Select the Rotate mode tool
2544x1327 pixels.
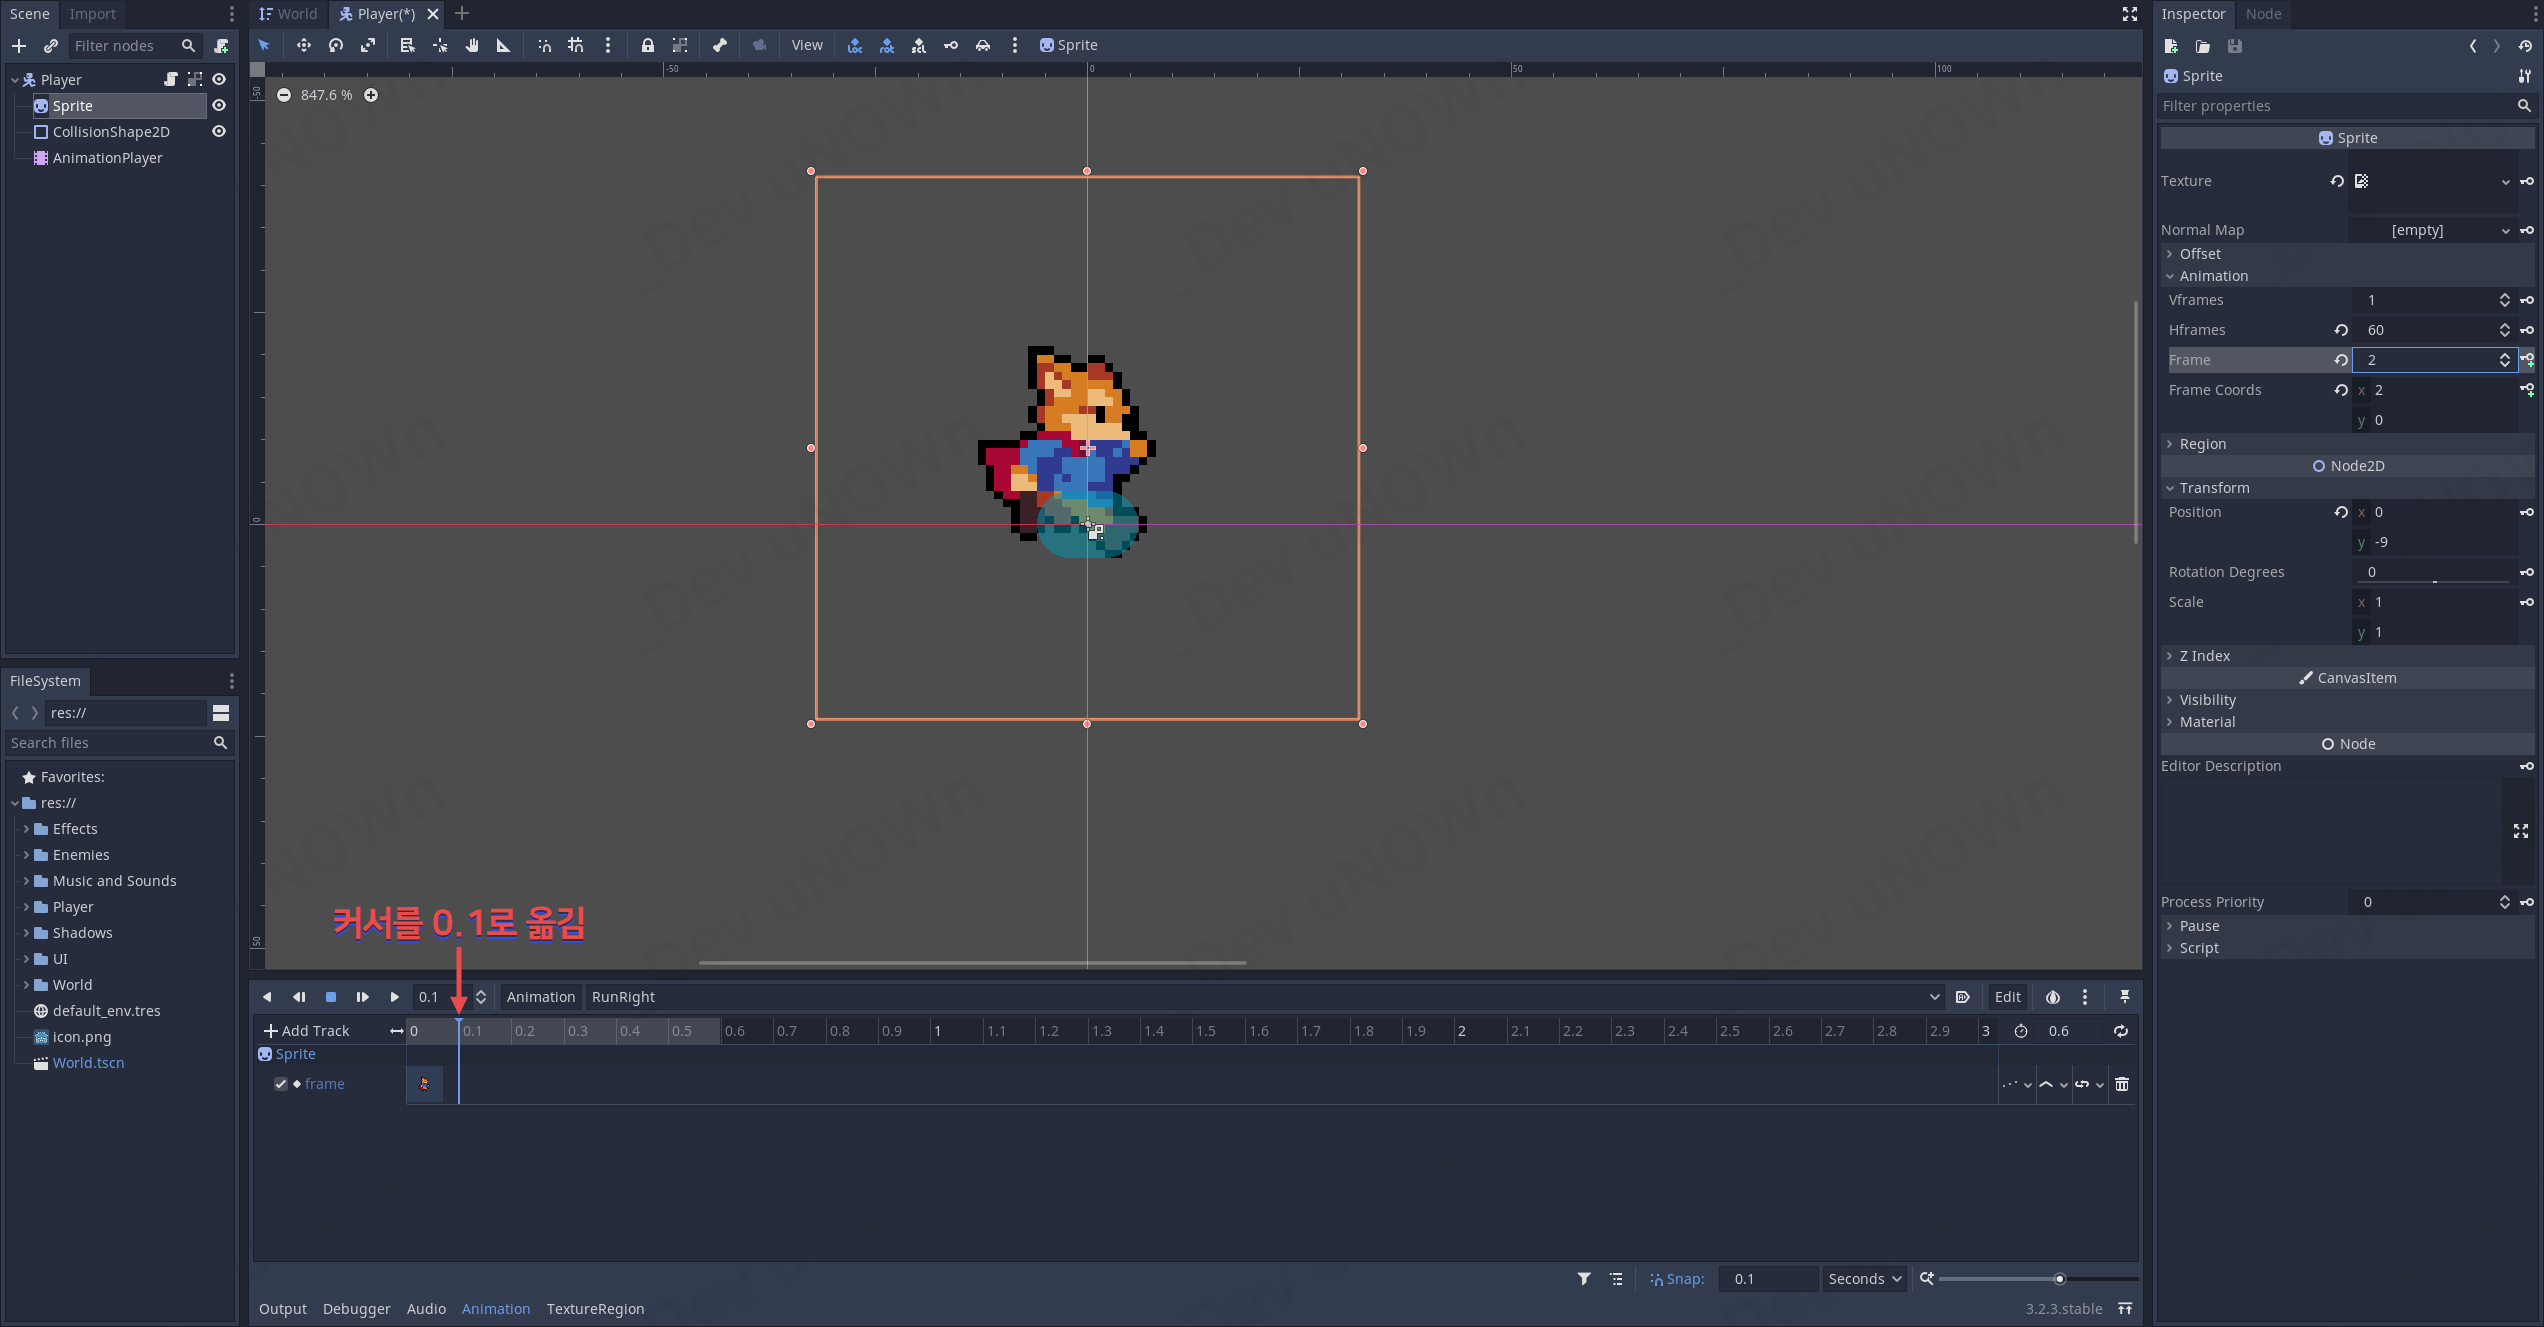click(x=336, y=45)
